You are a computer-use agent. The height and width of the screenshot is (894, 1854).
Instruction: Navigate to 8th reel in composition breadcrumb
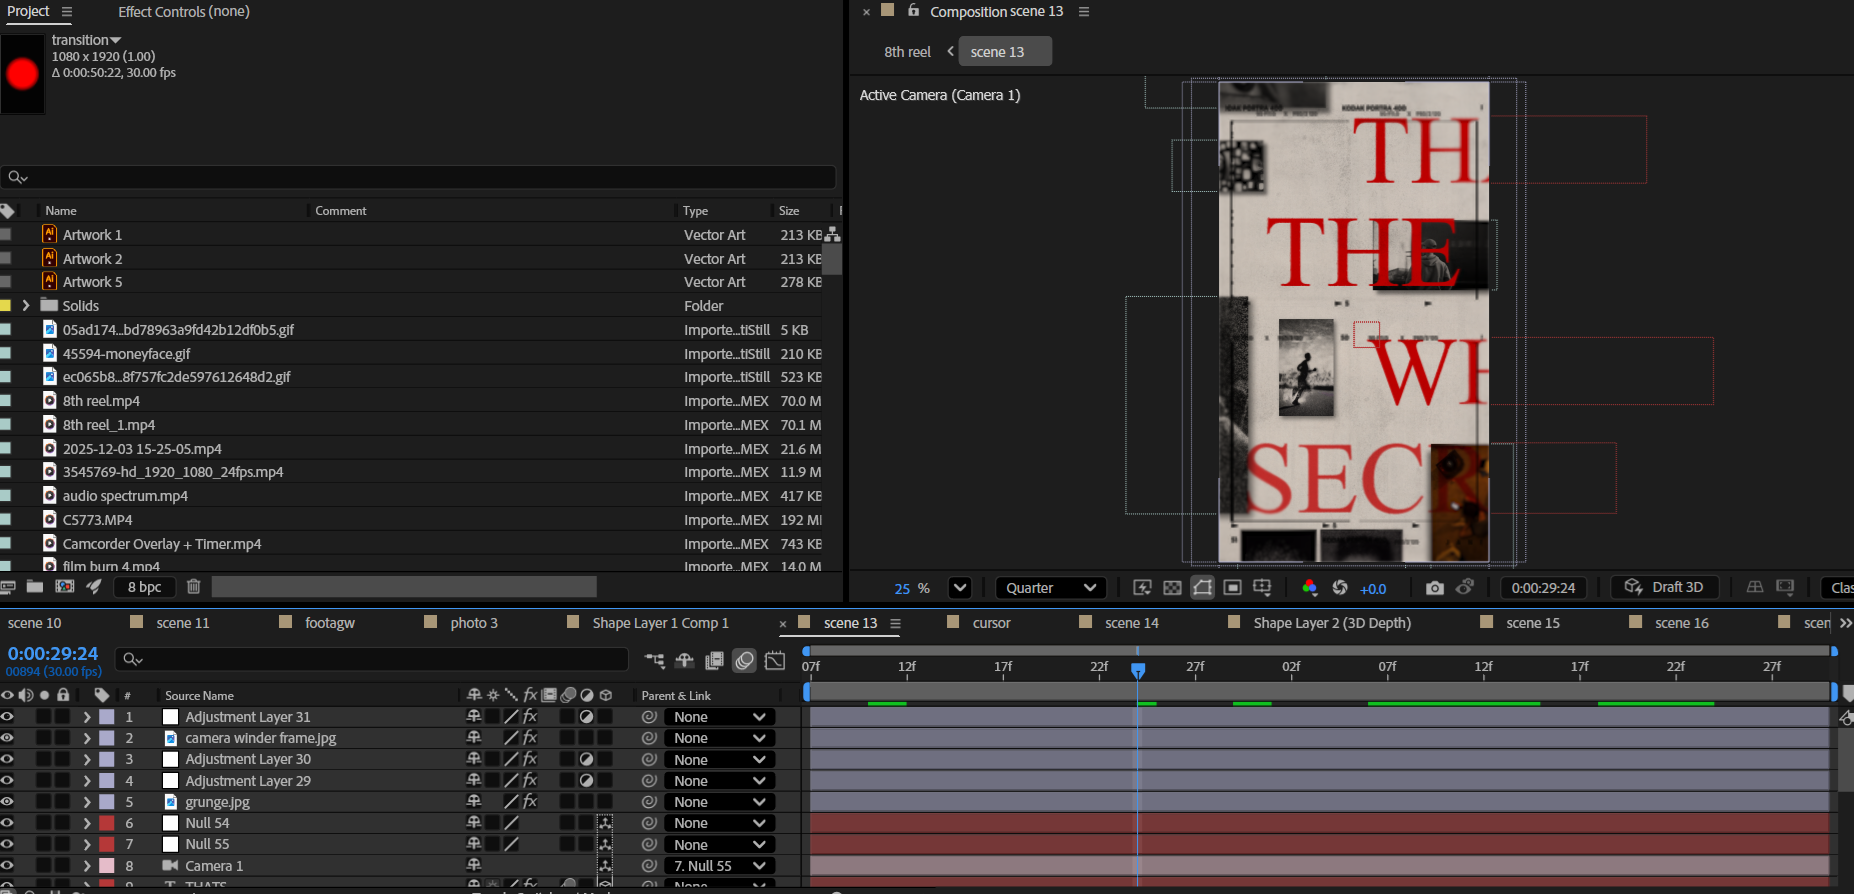click(x=906, y=52)
